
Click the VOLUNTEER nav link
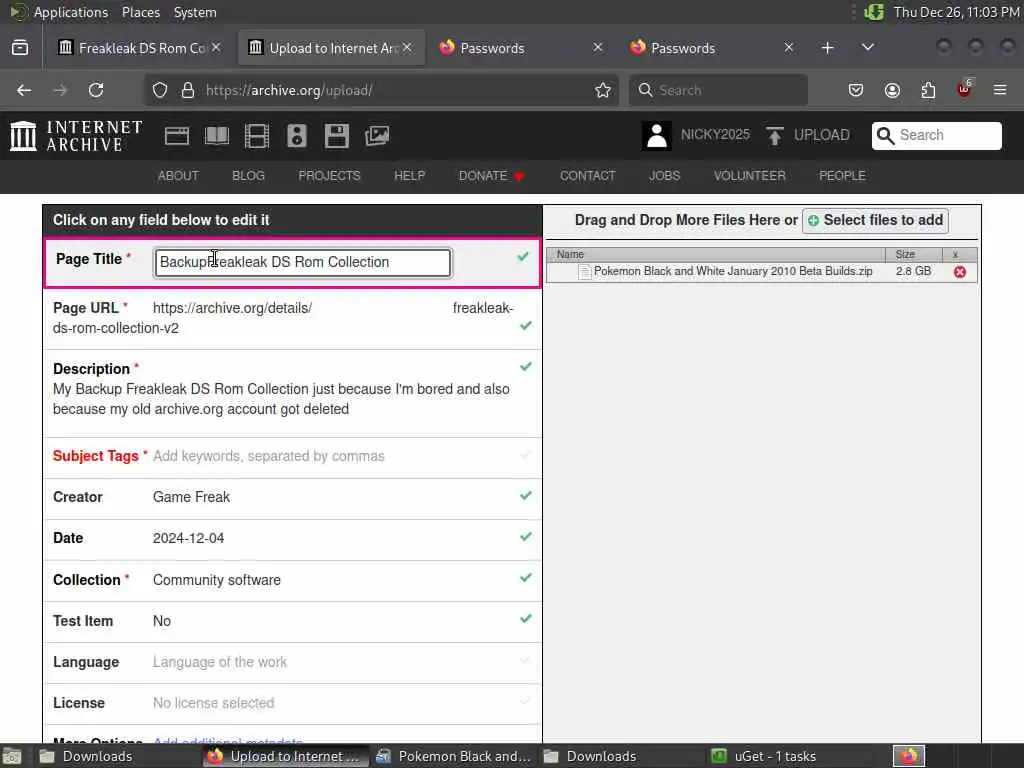749,176
